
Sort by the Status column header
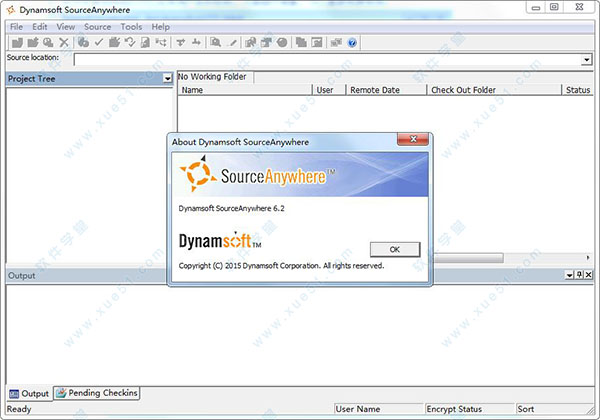point(578,90)
